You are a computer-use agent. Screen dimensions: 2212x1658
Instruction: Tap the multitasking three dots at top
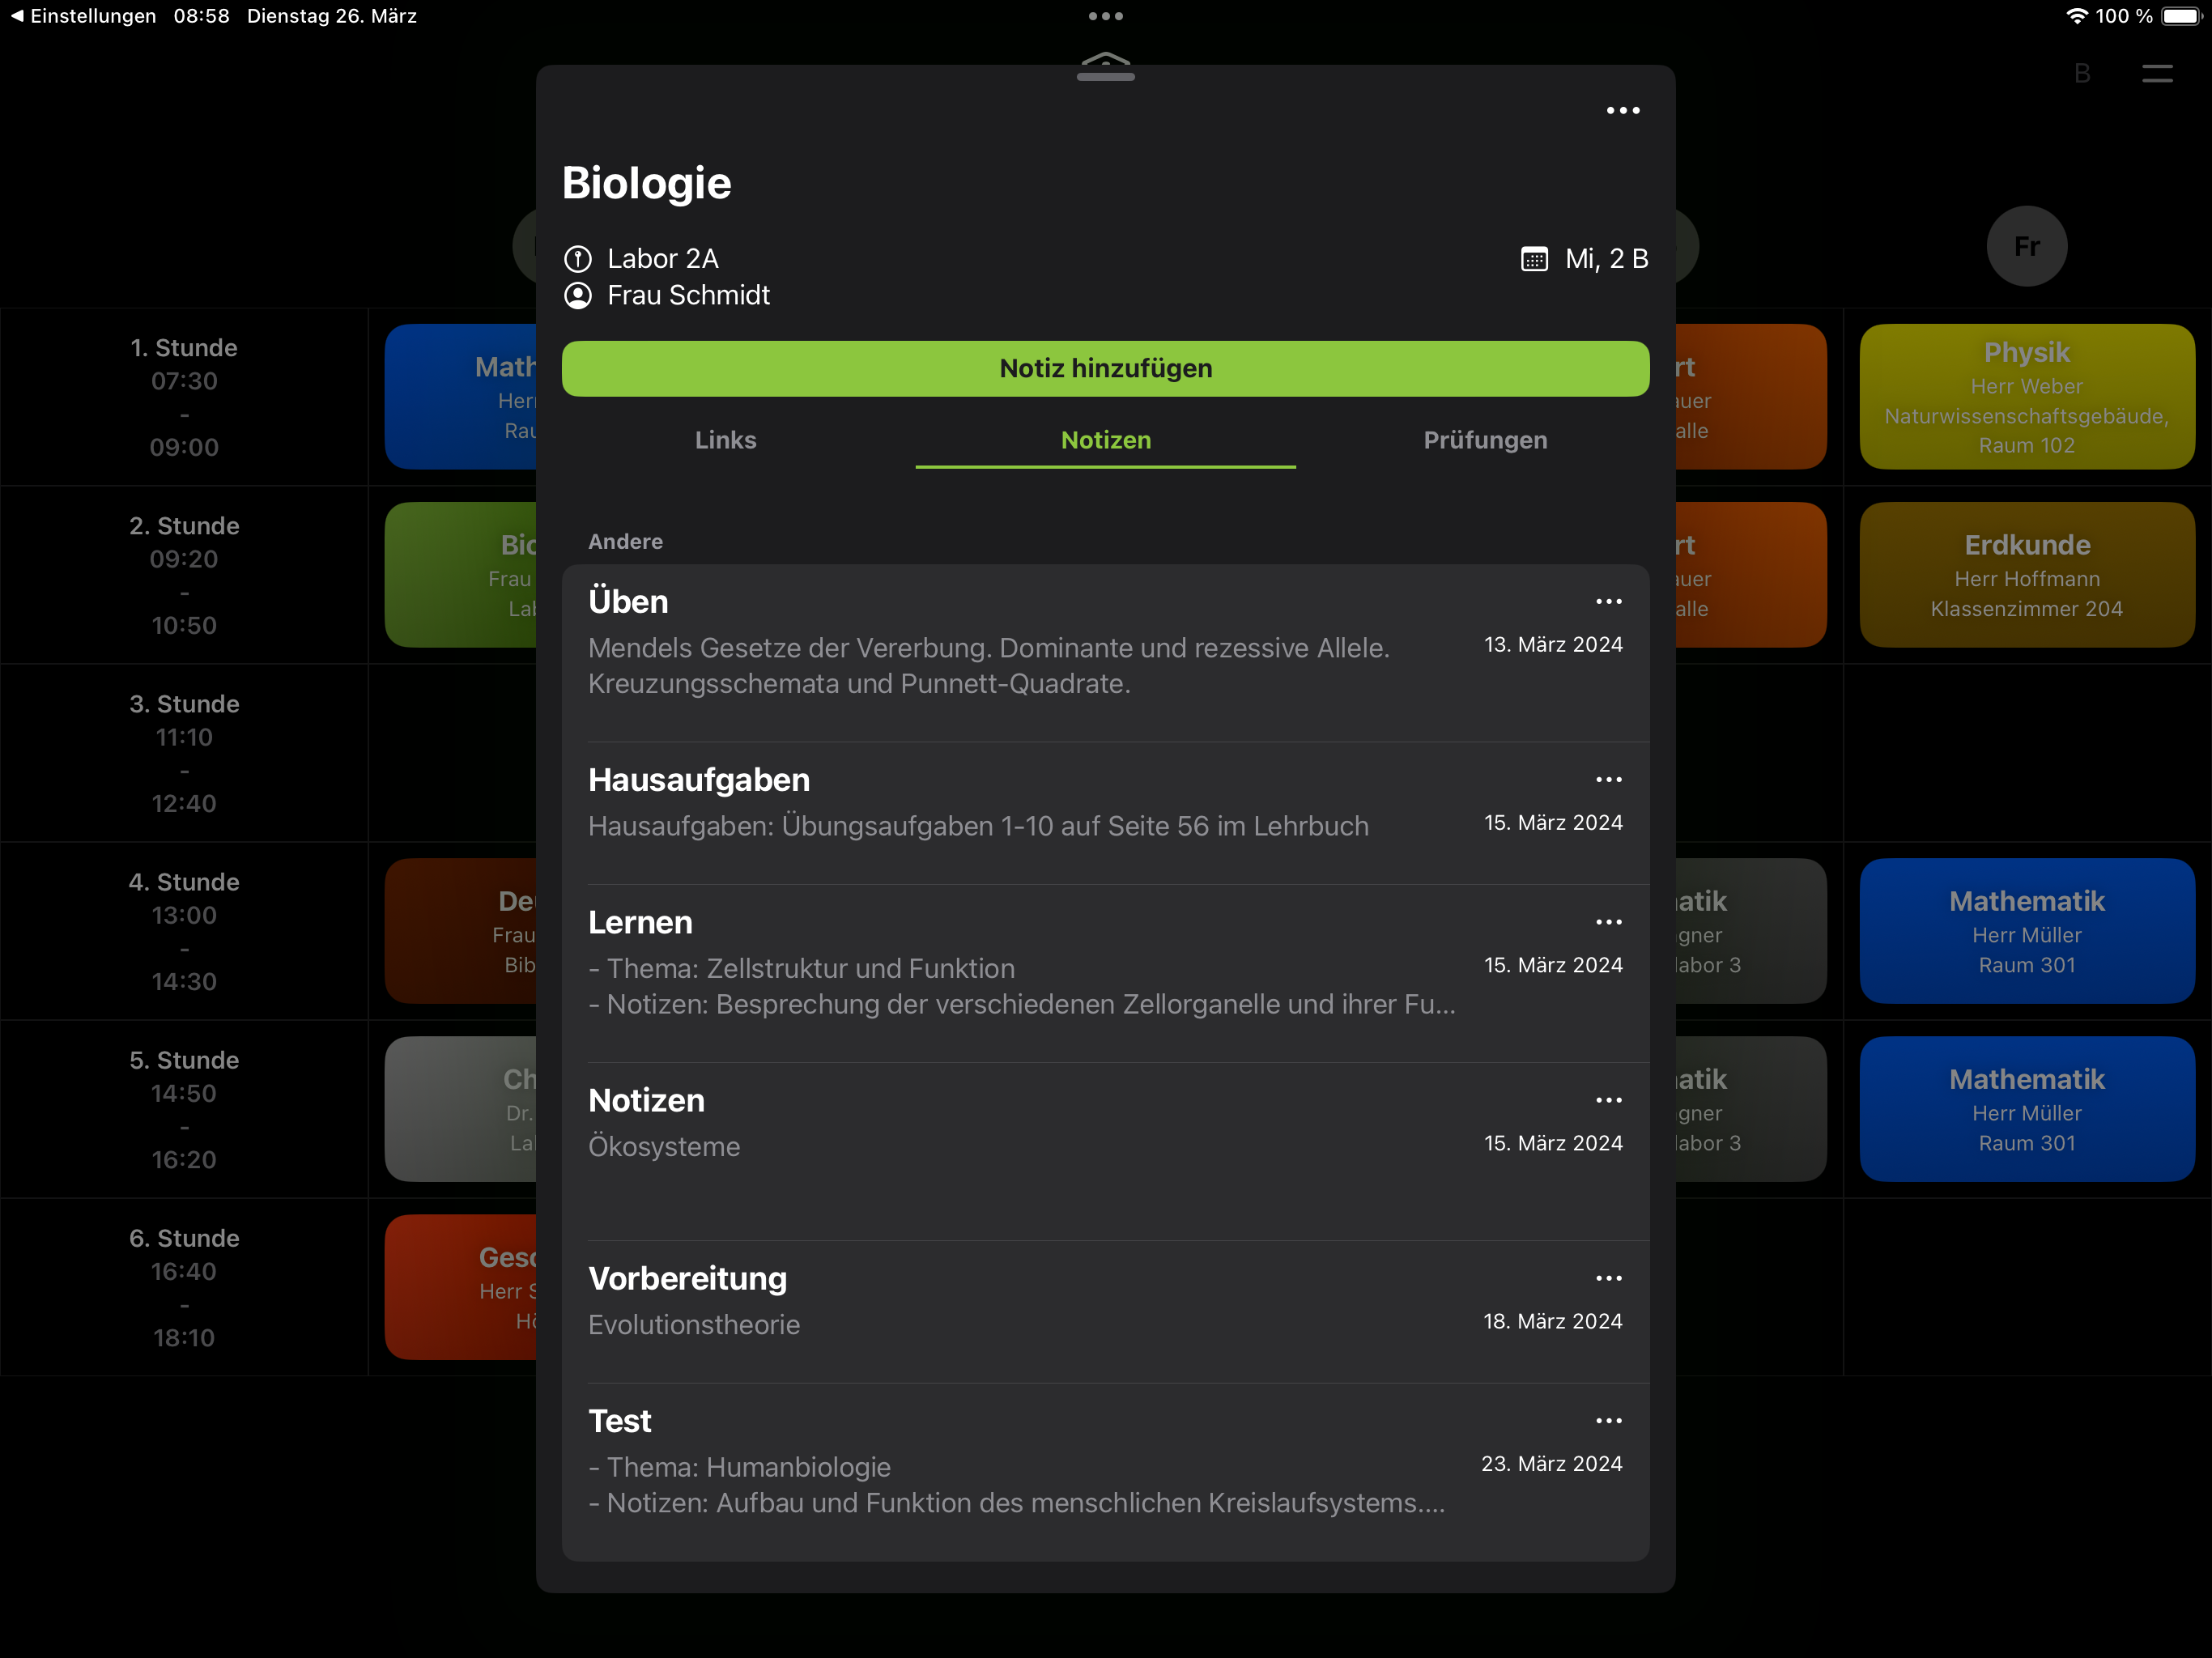pyautogui.click(x=1105, y=16)
